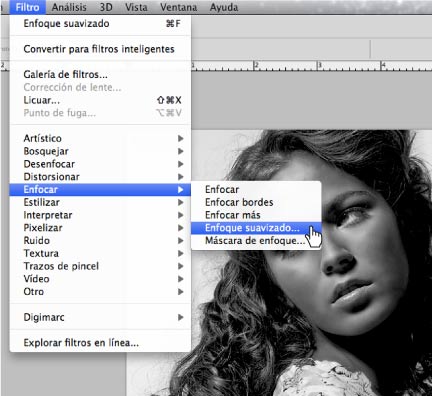Screen dimensions: 432x396
Task: Expand the Interpretar submenu
Action: (100, 215)
